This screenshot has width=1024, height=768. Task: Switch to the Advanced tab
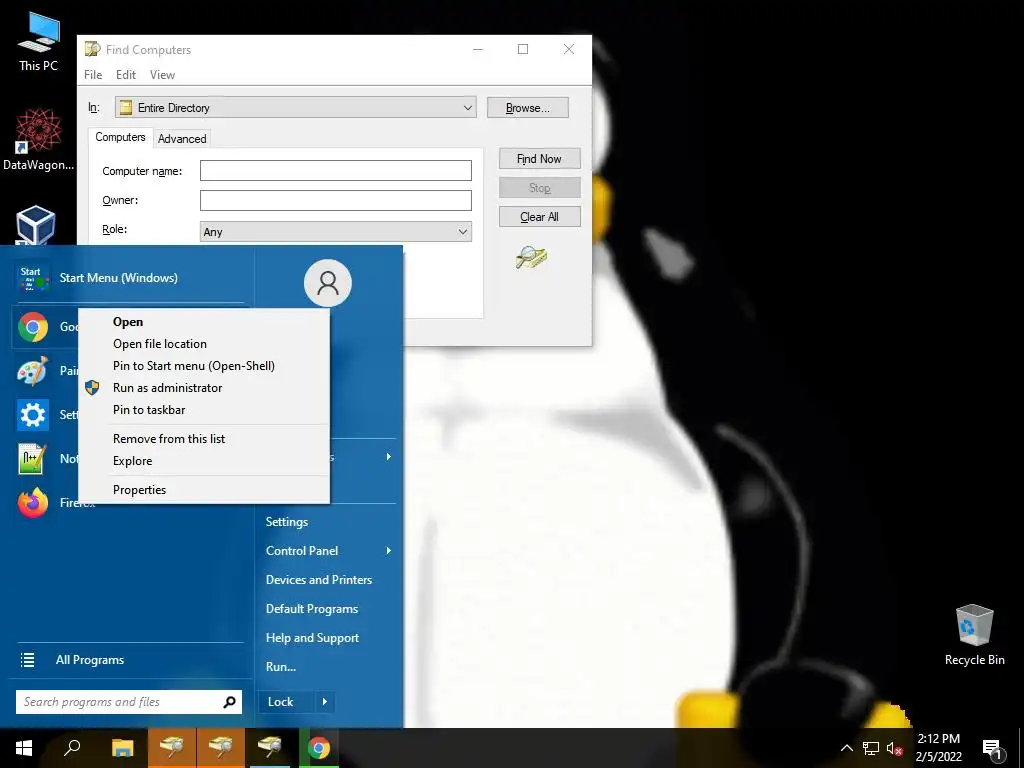pyautogui.click(x=182, y=138)
